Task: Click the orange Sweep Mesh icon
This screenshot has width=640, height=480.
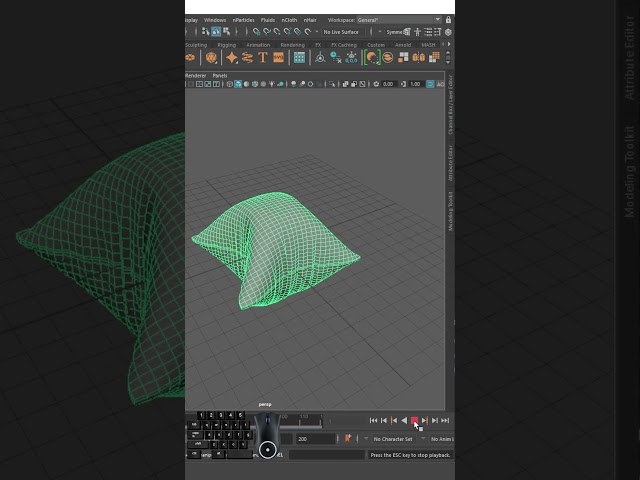Action: click(247, 58)
